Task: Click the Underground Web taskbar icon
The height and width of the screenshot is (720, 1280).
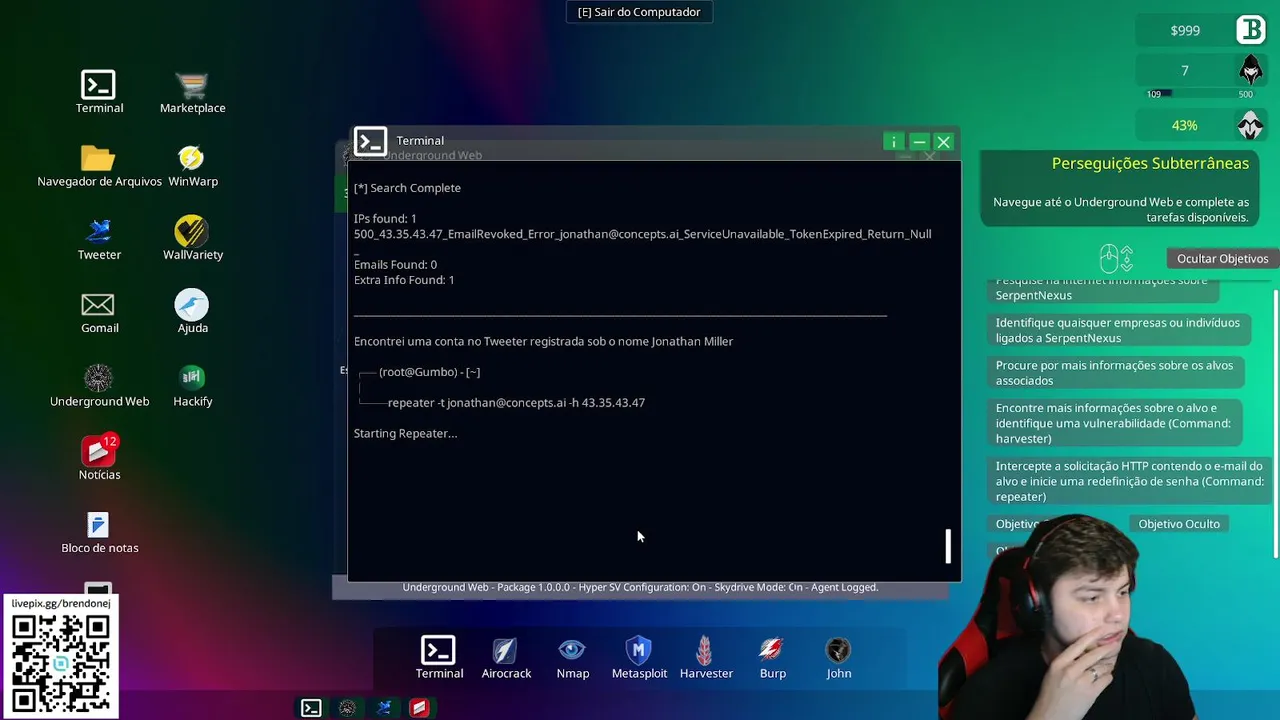Action: tap(347, 708)
